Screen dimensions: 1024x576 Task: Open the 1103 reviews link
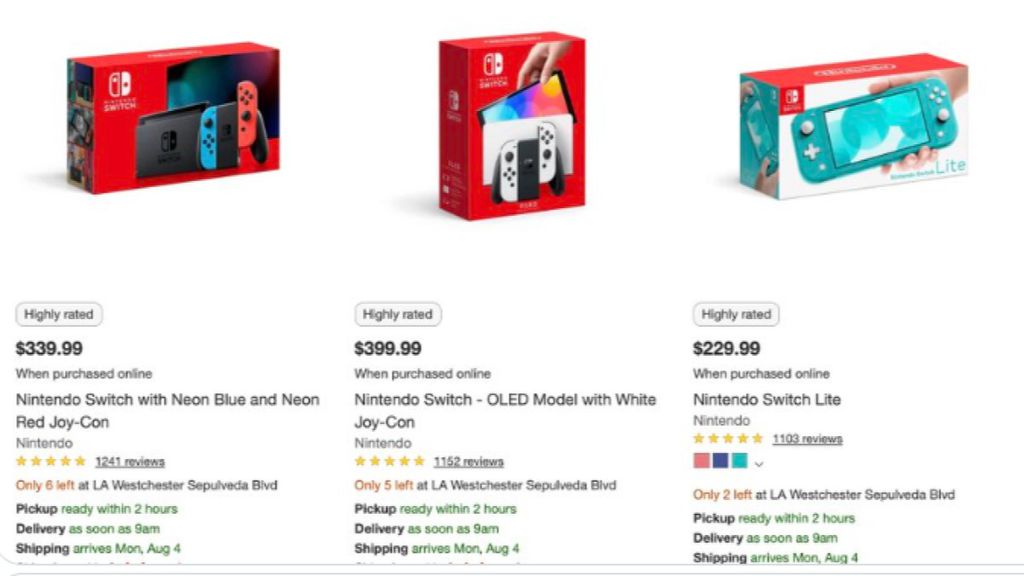(807, 439)
